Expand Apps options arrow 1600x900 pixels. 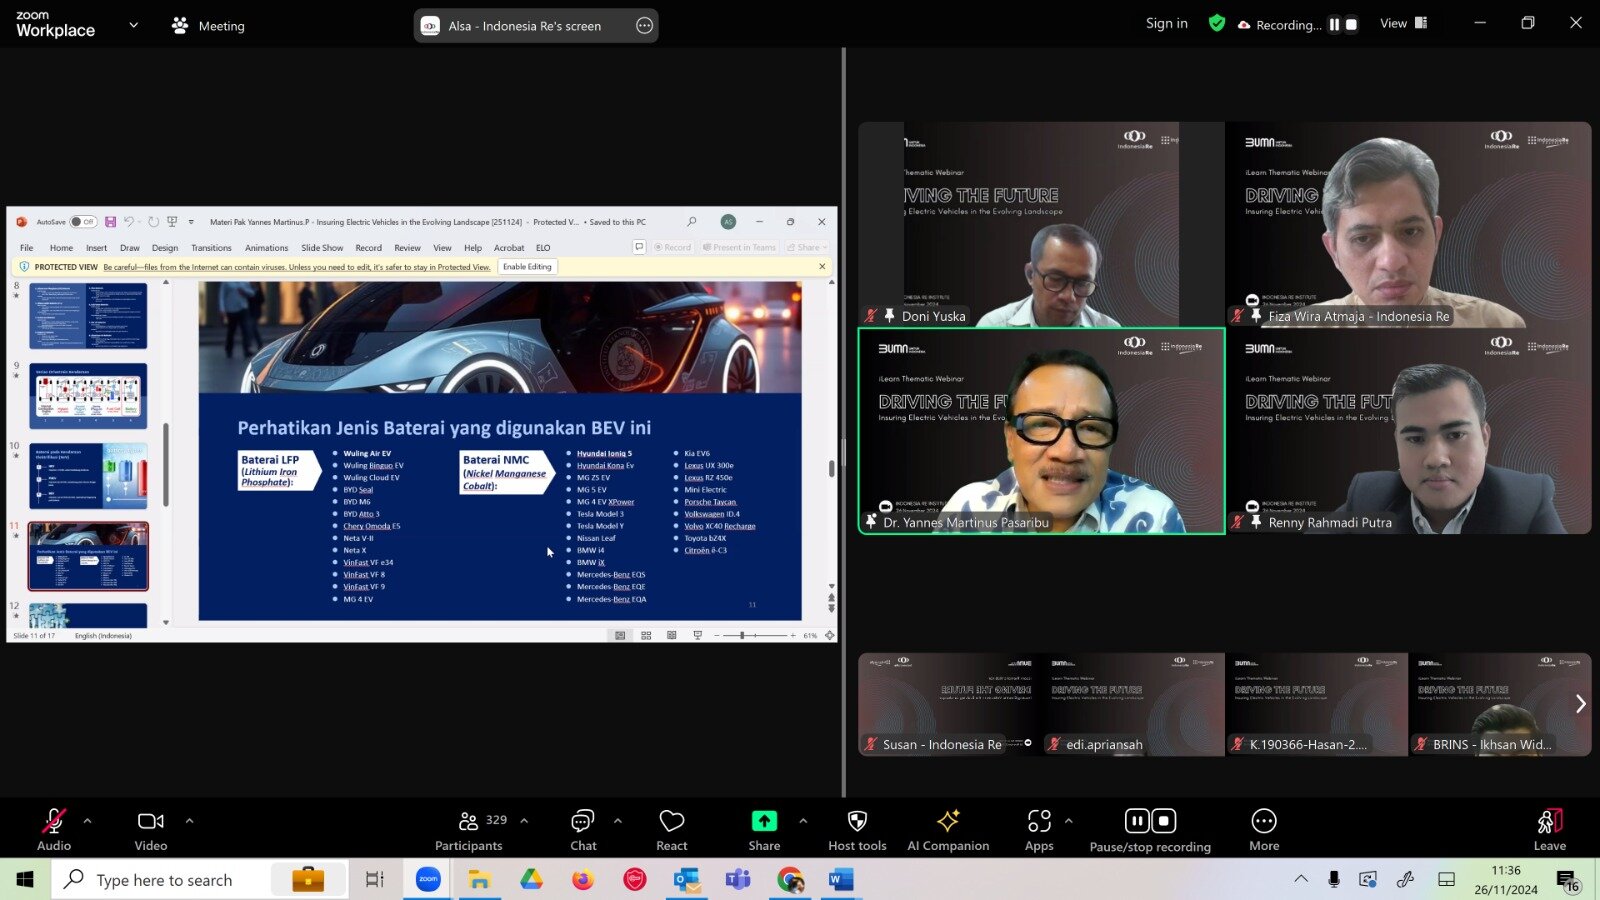point(1068,821)
